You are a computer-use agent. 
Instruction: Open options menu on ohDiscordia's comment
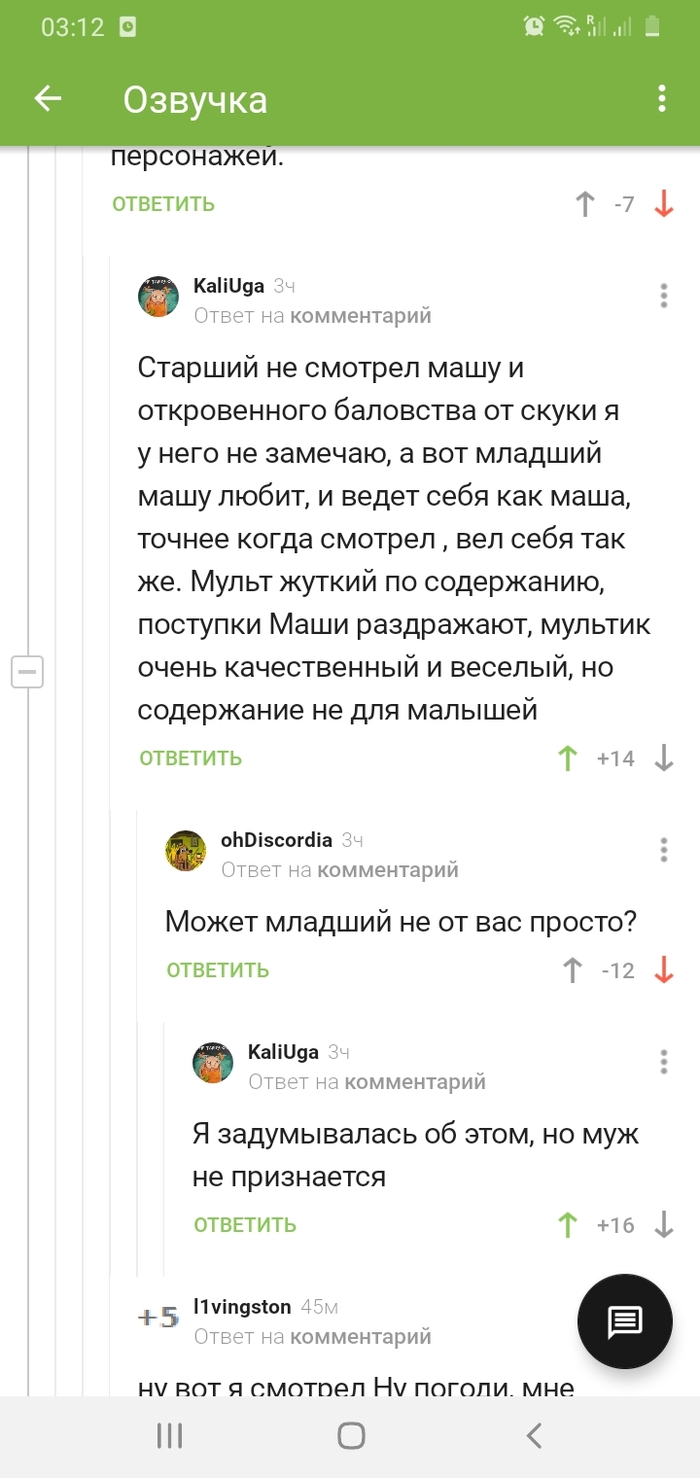click(662, 850)
